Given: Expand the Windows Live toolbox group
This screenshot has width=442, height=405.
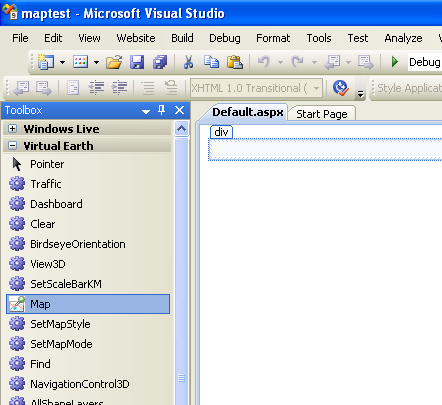Looking at the screenshot, I should [12, 129].
